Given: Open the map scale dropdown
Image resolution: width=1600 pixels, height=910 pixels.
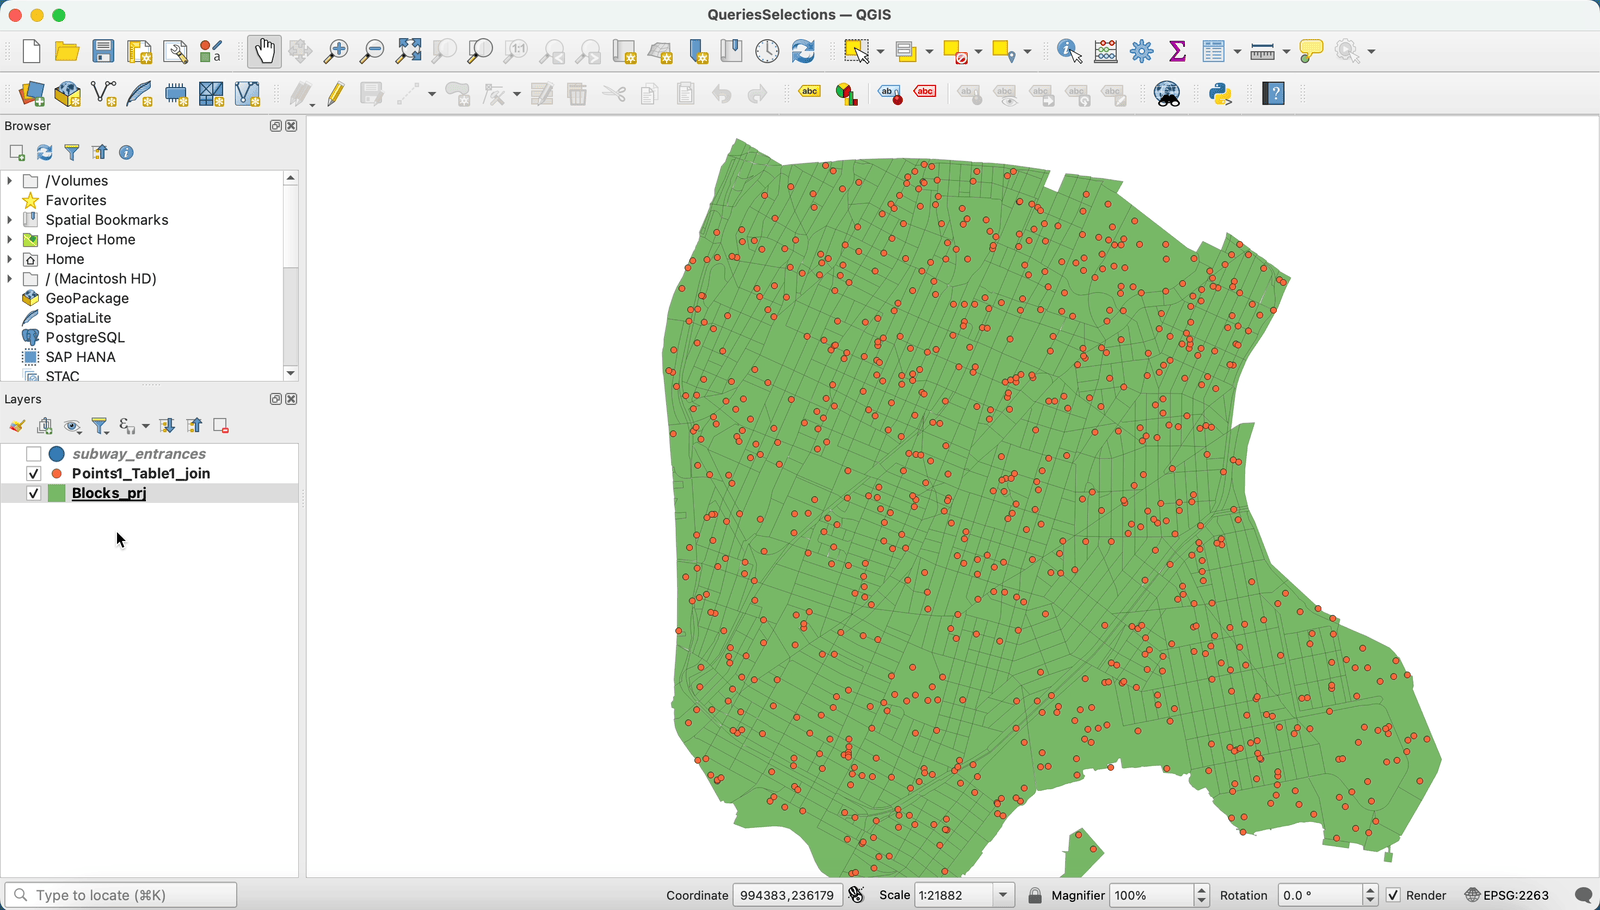Looking at the screenshot, I should [x=1002, y=895].
